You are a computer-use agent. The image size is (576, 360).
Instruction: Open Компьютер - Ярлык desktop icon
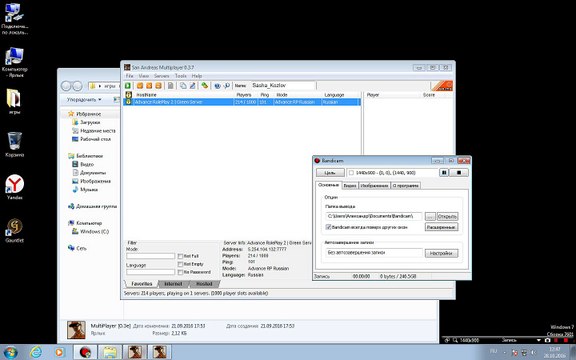pos(14,62)
